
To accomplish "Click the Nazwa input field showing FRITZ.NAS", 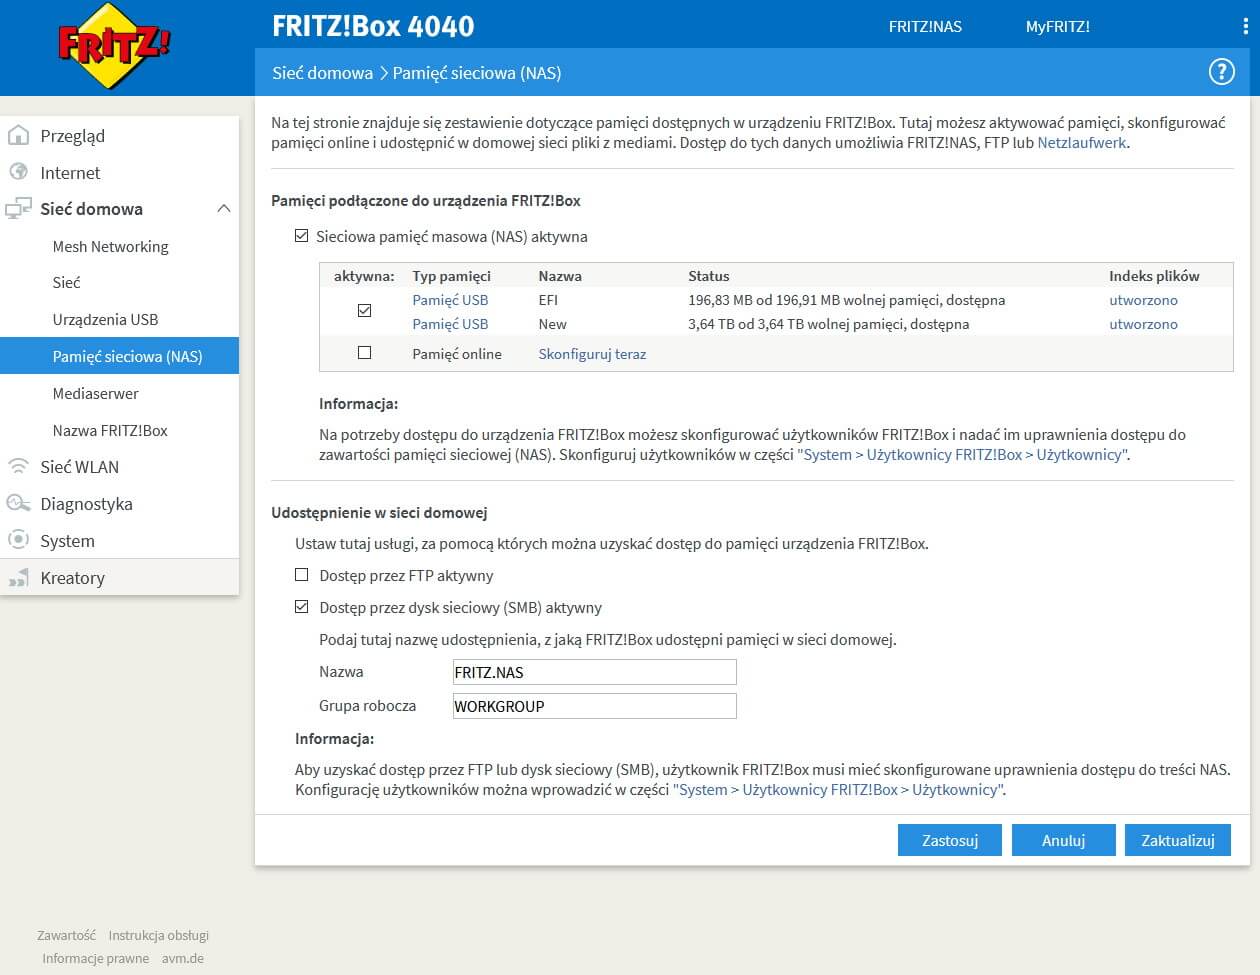I will pos(594,671).
